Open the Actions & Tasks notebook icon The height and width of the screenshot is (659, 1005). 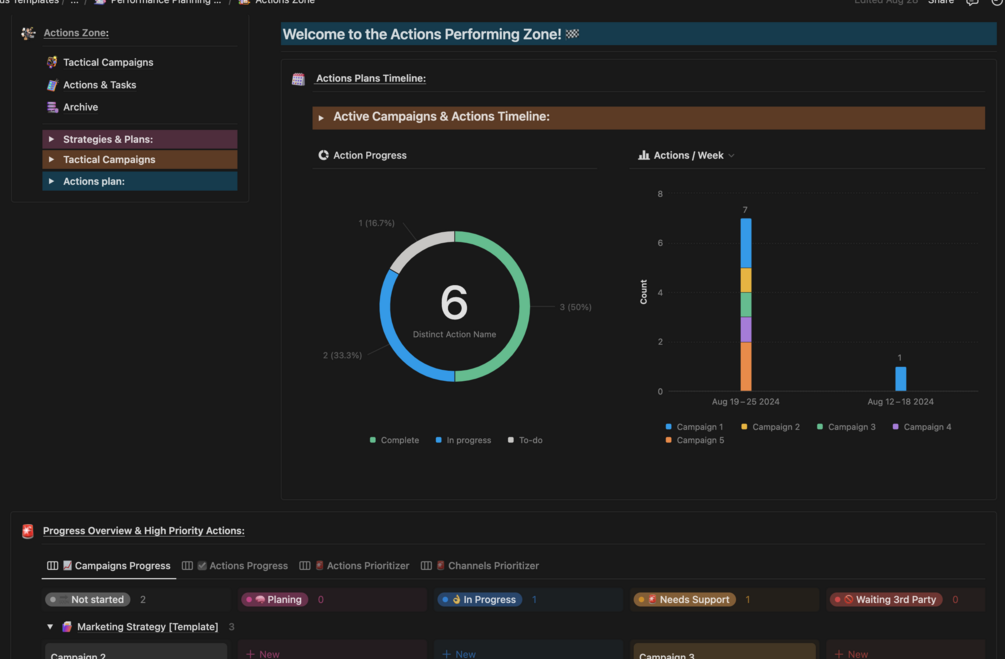pos(52,85)
